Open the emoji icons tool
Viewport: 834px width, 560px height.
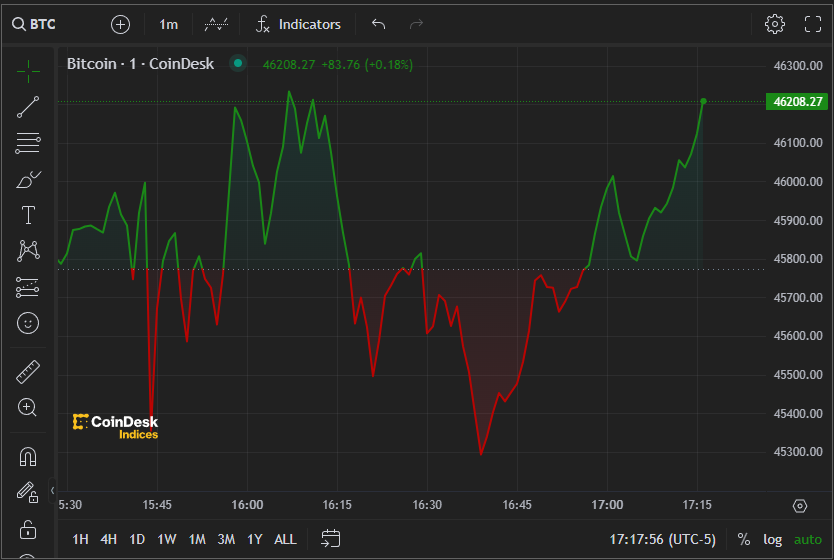point(28,323)
